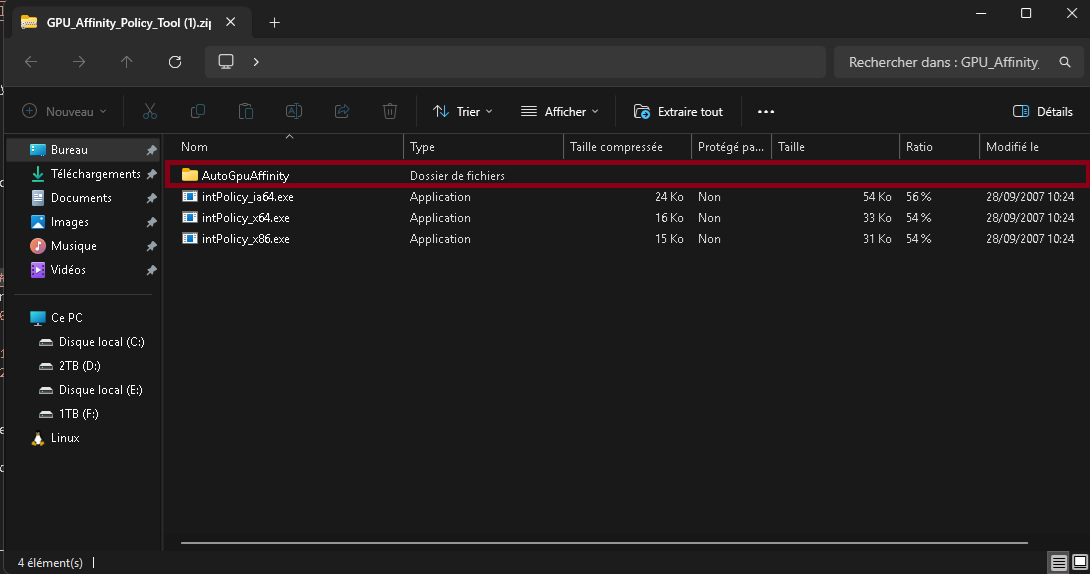
Task: Click the Refresh icon in navigation bar
Action: 175,62
